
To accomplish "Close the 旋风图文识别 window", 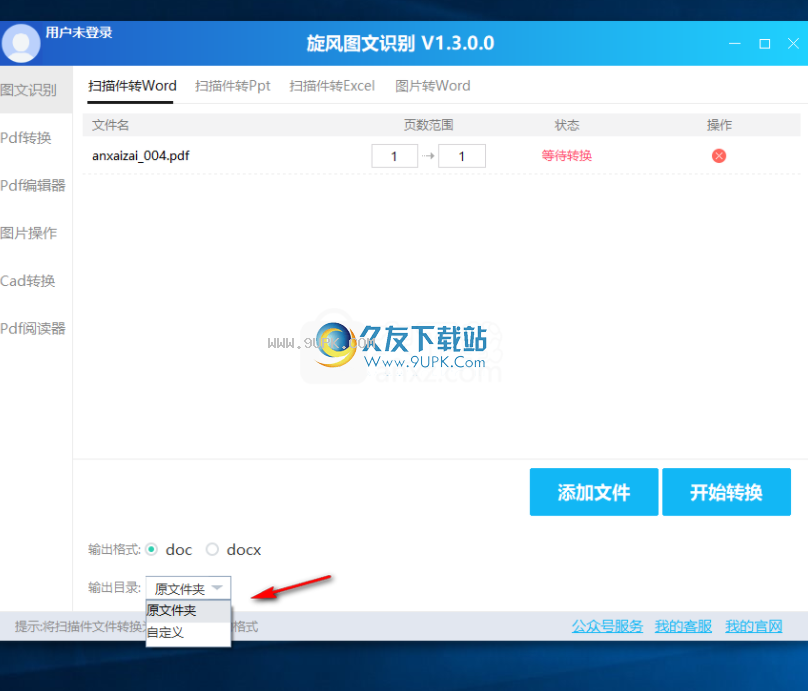I will 794,44.
